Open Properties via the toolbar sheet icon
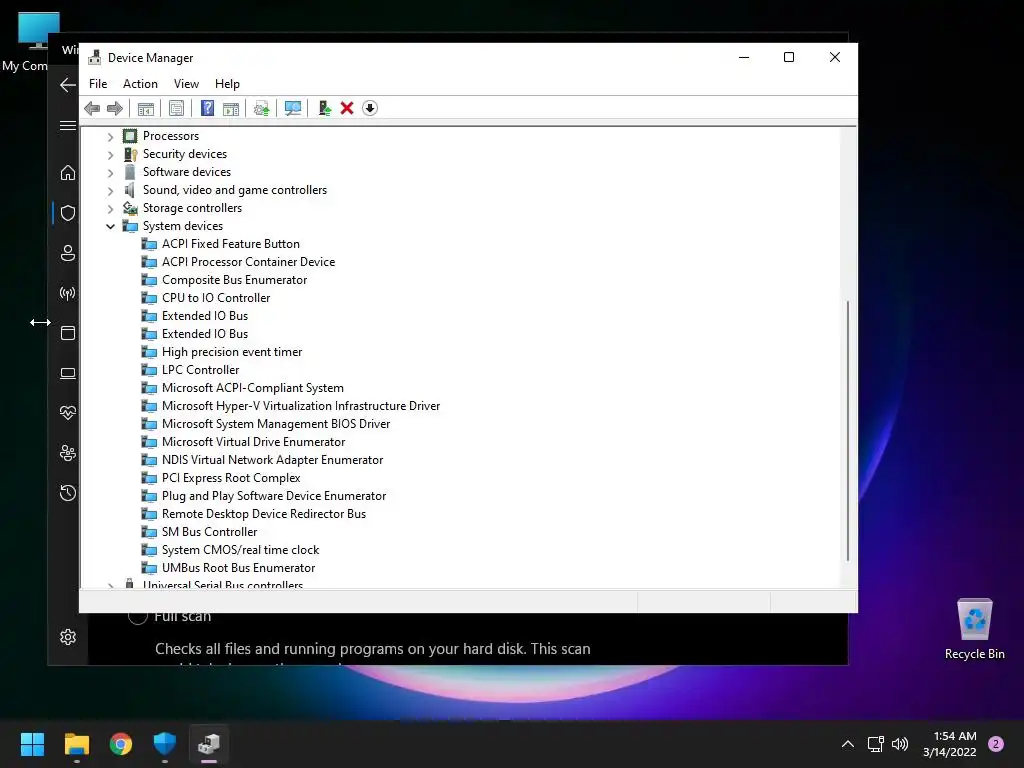 (x=176, y=108)
